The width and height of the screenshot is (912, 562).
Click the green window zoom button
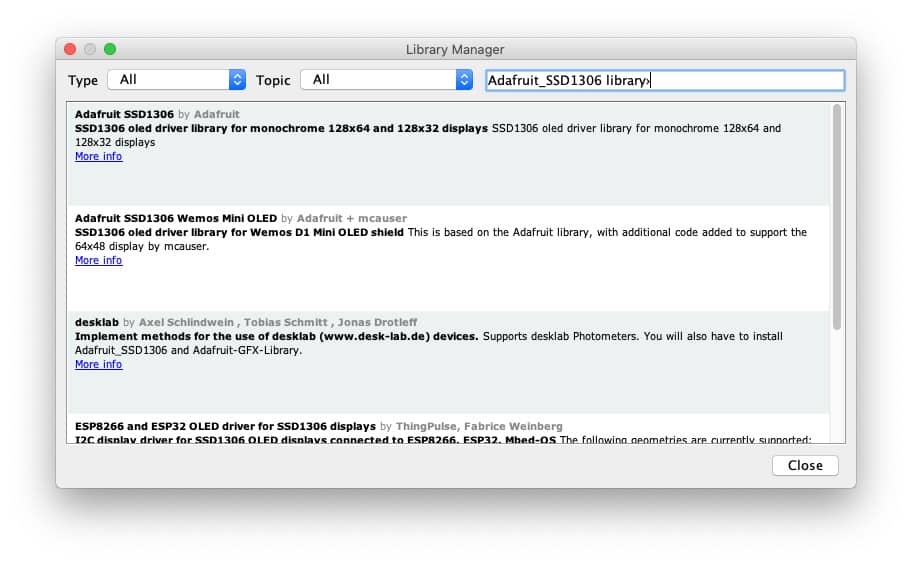pyautogui.click(x=110, y=49)
